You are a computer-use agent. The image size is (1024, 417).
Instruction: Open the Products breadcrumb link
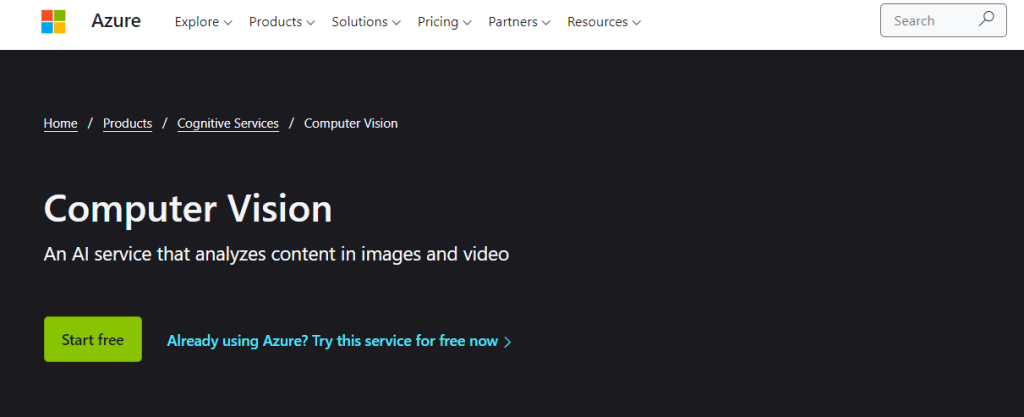(x=127, y=123)
